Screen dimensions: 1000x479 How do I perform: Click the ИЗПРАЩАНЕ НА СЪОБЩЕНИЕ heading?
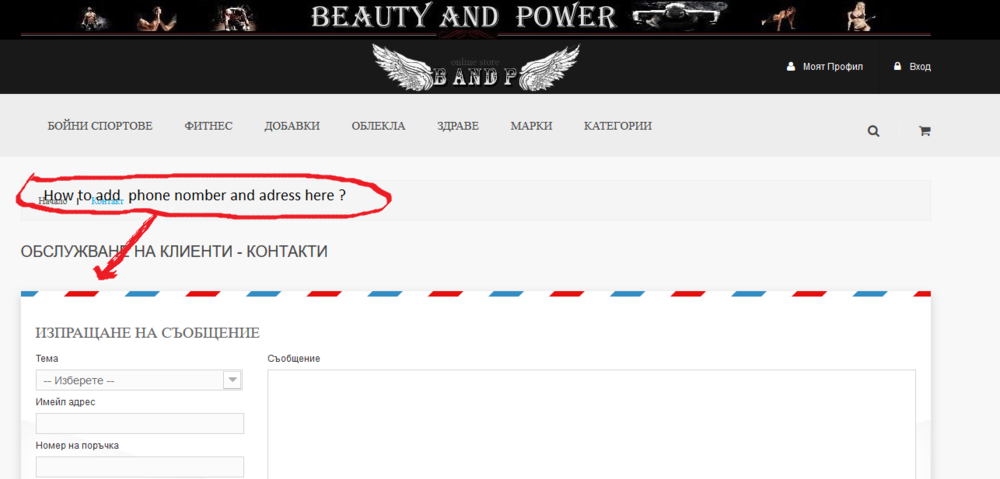pyautogui.click(x=148, y=333)
